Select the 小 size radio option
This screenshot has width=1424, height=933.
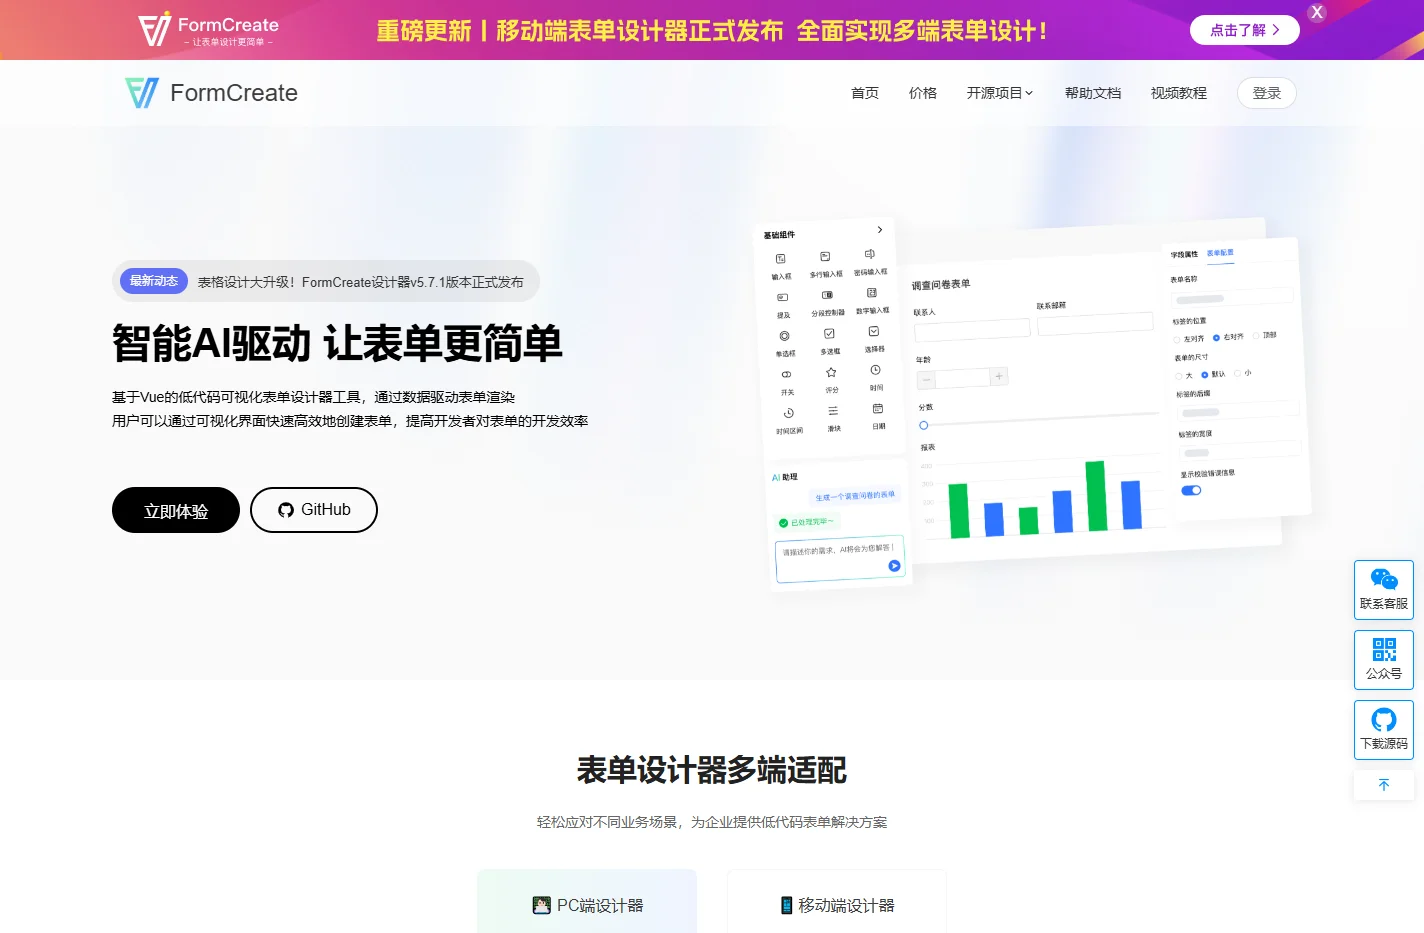[1243, 373]
